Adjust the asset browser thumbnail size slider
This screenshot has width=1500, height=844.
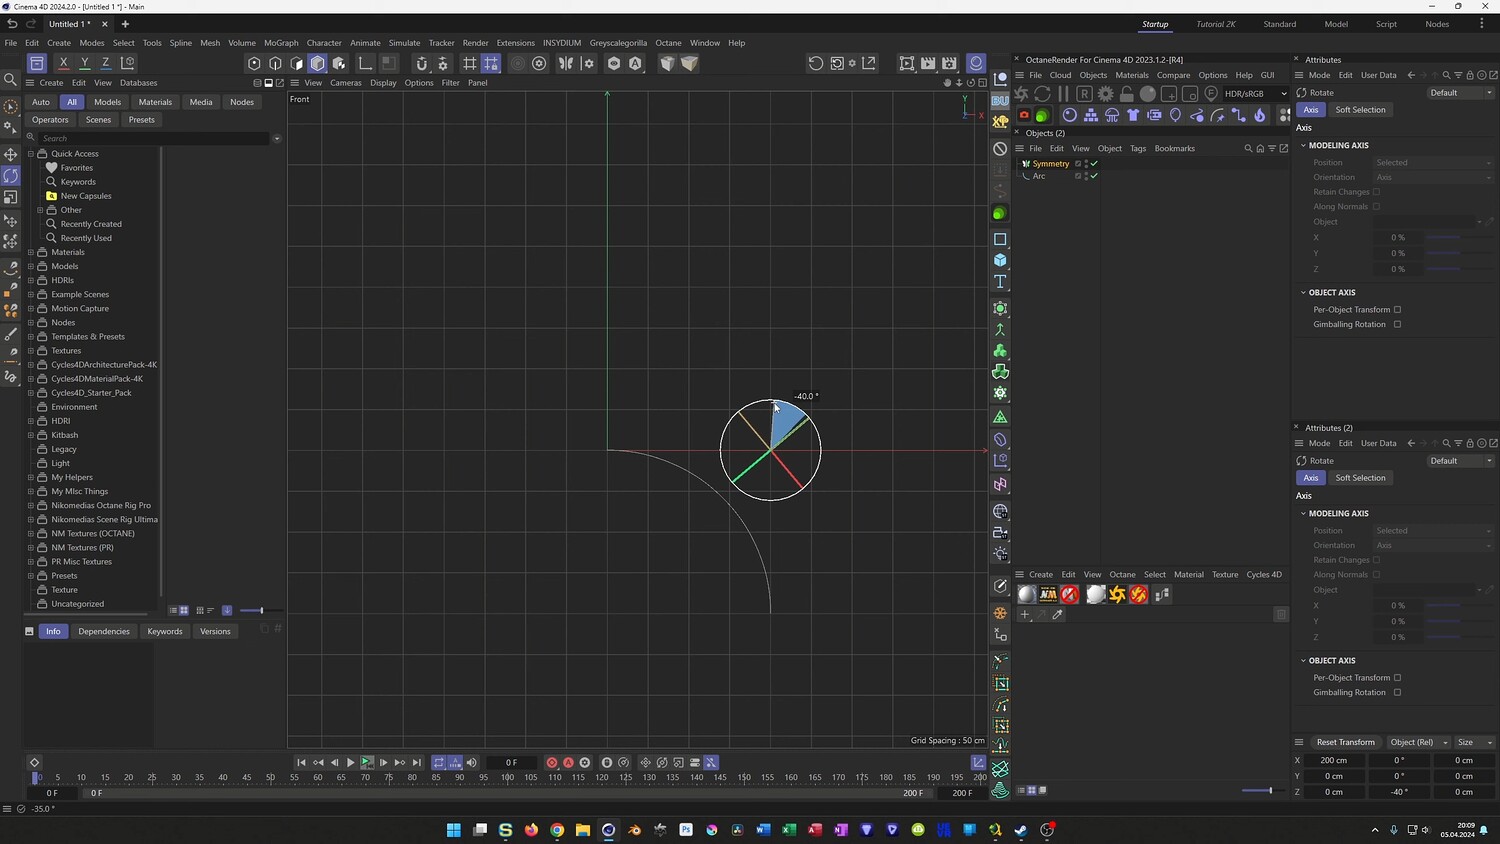click(261, 610)
